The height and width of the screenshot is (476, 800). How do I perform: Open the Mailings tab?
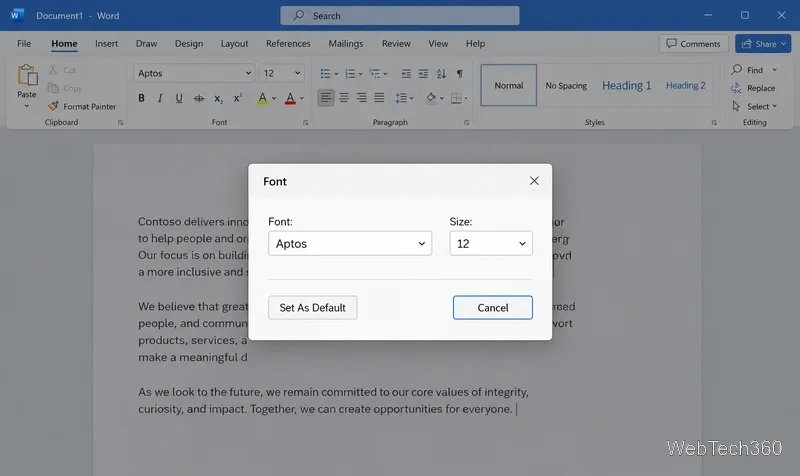(x=346, y=43)
